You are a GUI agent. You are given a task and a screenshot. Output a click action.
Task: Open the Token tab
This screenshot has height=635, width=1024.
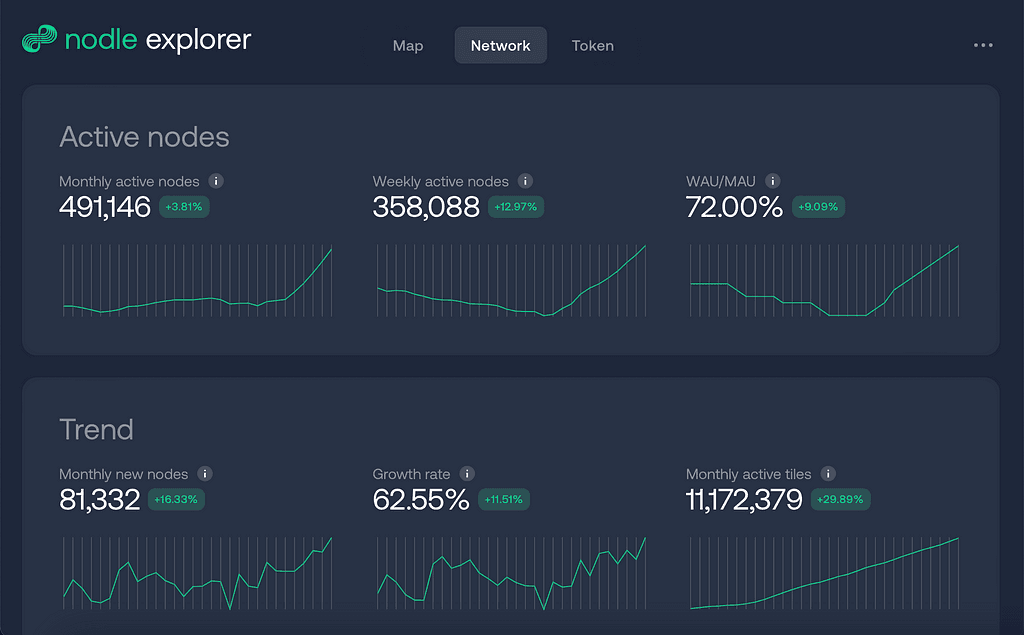[x=592, y=46]
